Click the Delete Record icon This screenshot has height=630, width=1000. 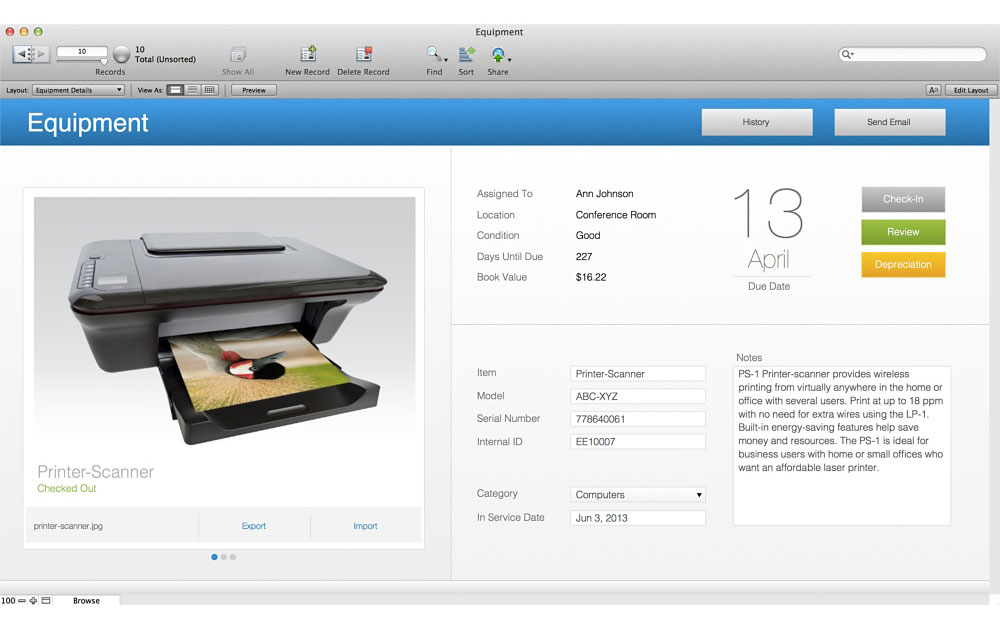pyautogui.click(x=364, y=54)
